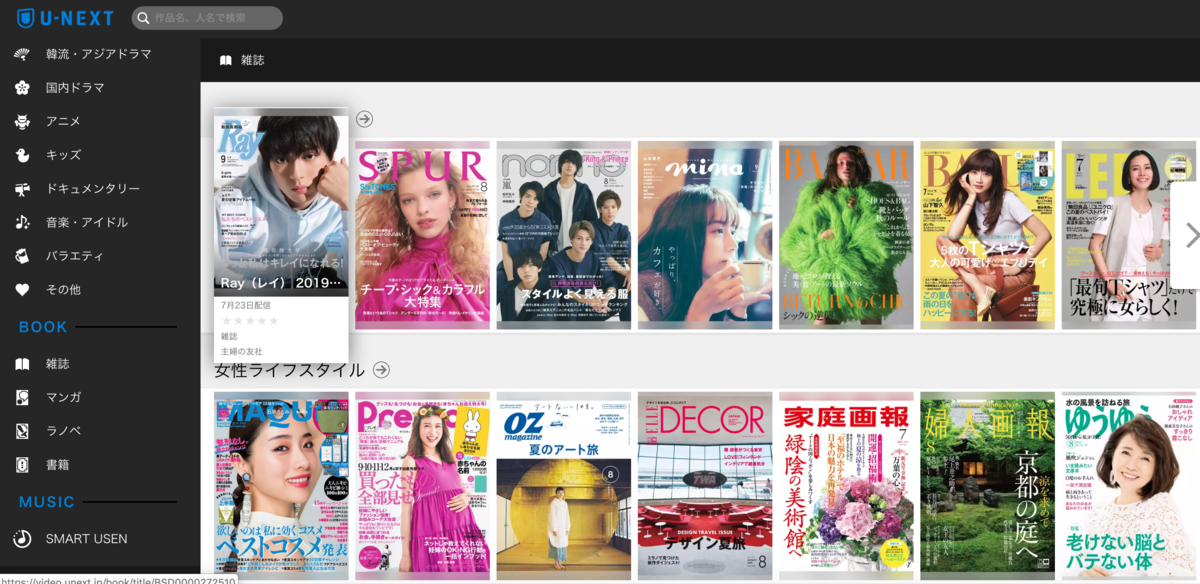Screen dimensions: 1200x584
Task: Open the SPUR magazine cover
Action: tap(422, 235)
